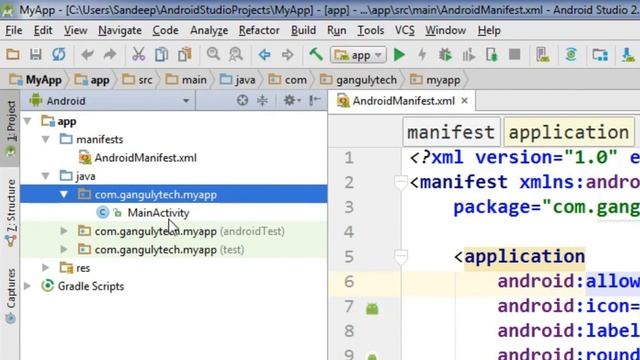Click the gangulytech breadcrumb
640x360 pixels.
point(358,80)
